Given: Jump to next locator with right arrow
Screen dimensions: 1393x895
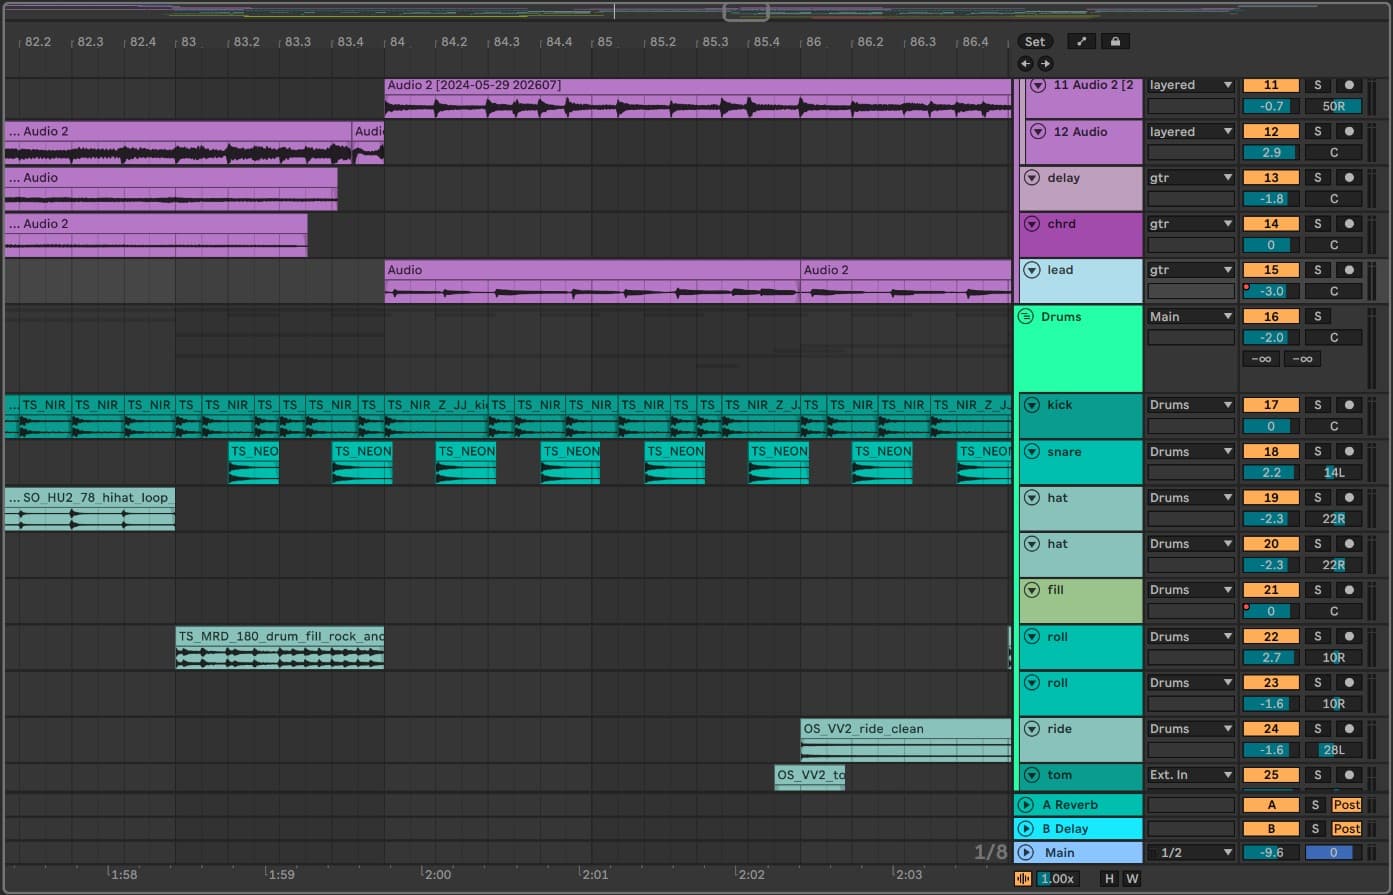Looking at the screenshot, I should [x=1045, y=63].
